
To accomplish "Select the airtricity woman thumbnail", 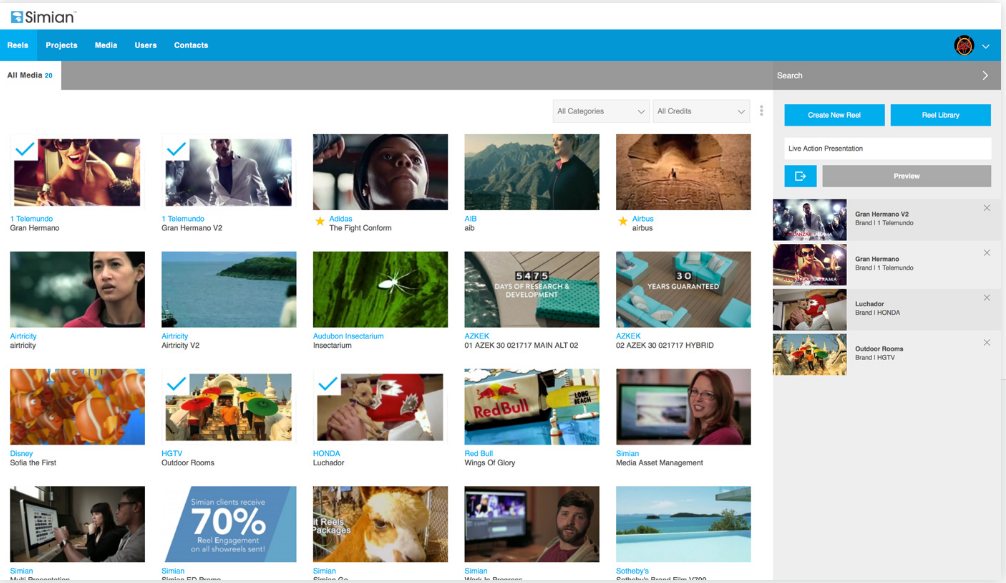I will click(78, 289).
